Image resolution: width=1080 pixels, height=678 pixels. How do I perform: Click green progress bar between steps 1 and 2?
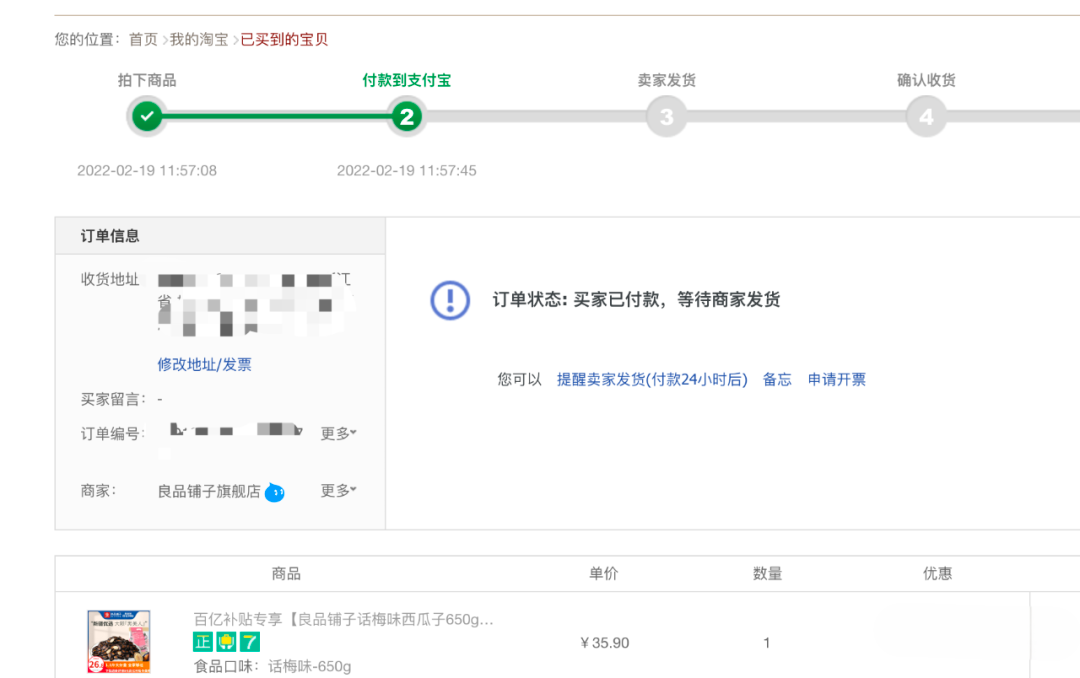(276, 116)
